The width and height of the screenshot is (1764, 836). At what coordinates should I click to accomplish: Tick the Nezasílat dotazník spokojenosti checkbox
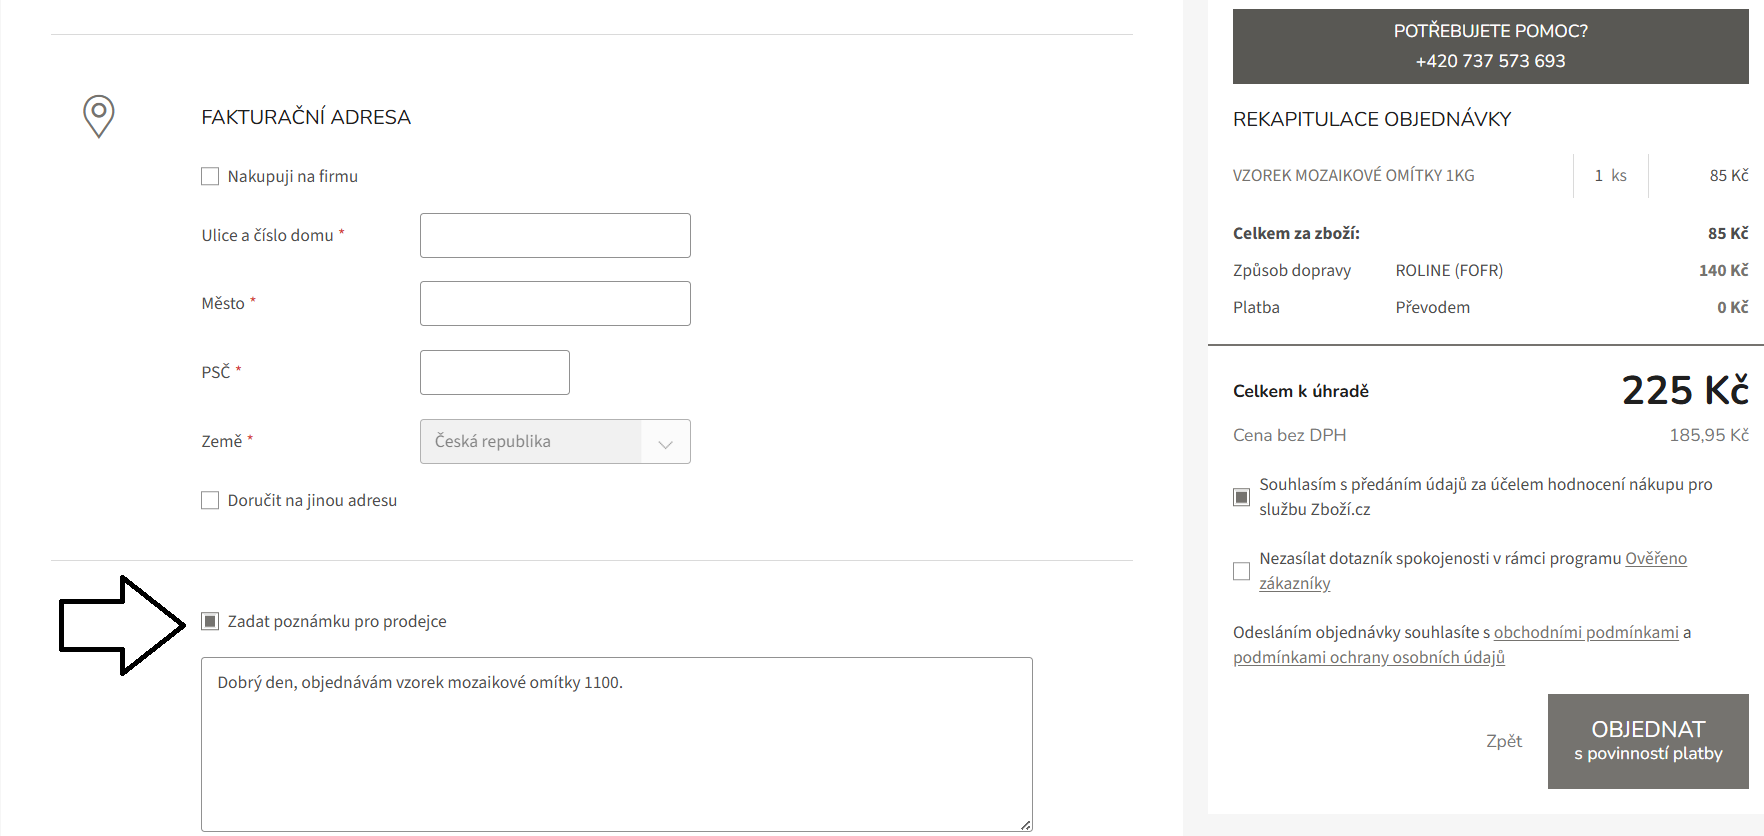pos(1241,571)
